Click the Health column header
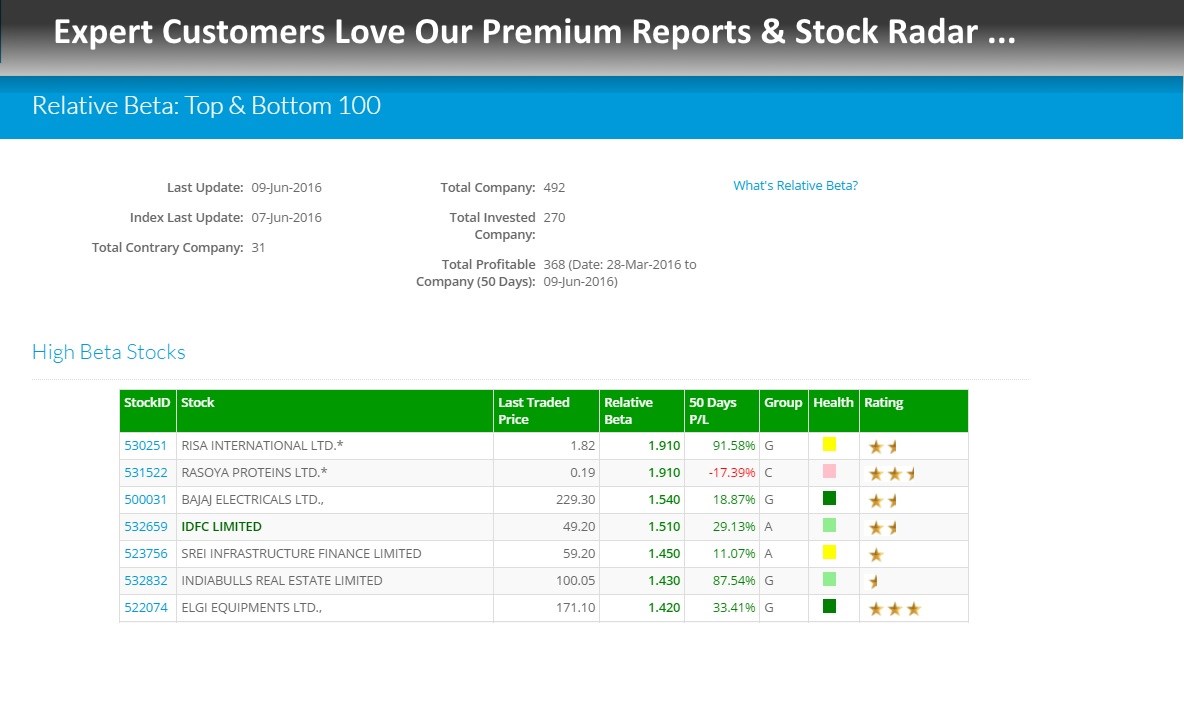The height and width of the screenshot is (724, 1184). coord(833,403)
